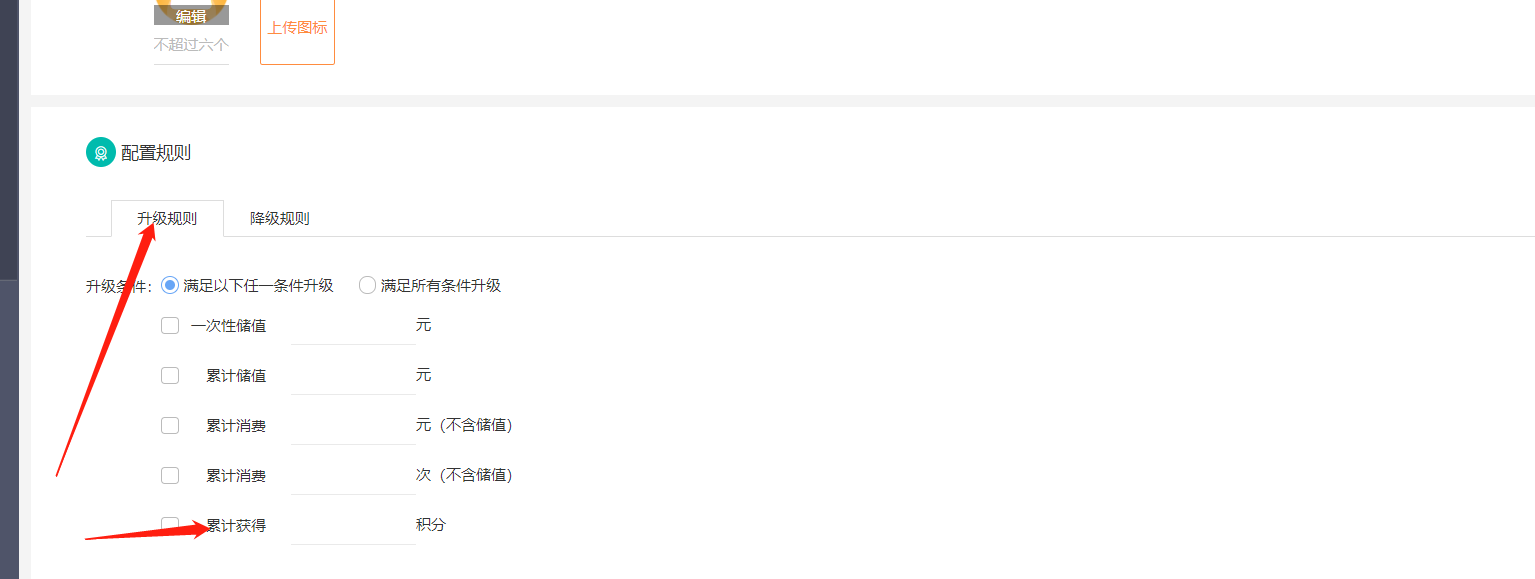
Task: Select the 满足以下任一条件升级 radio option
Action: click(170, 285)
